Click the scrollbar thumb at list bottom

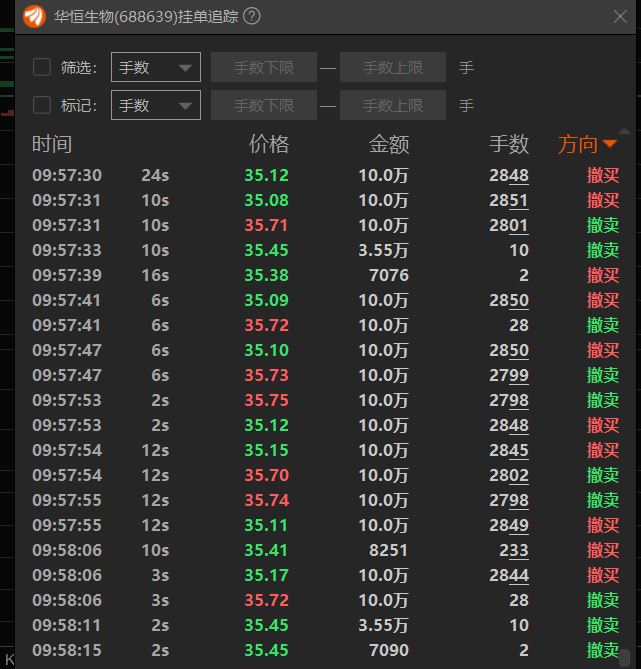coord(625,655)
